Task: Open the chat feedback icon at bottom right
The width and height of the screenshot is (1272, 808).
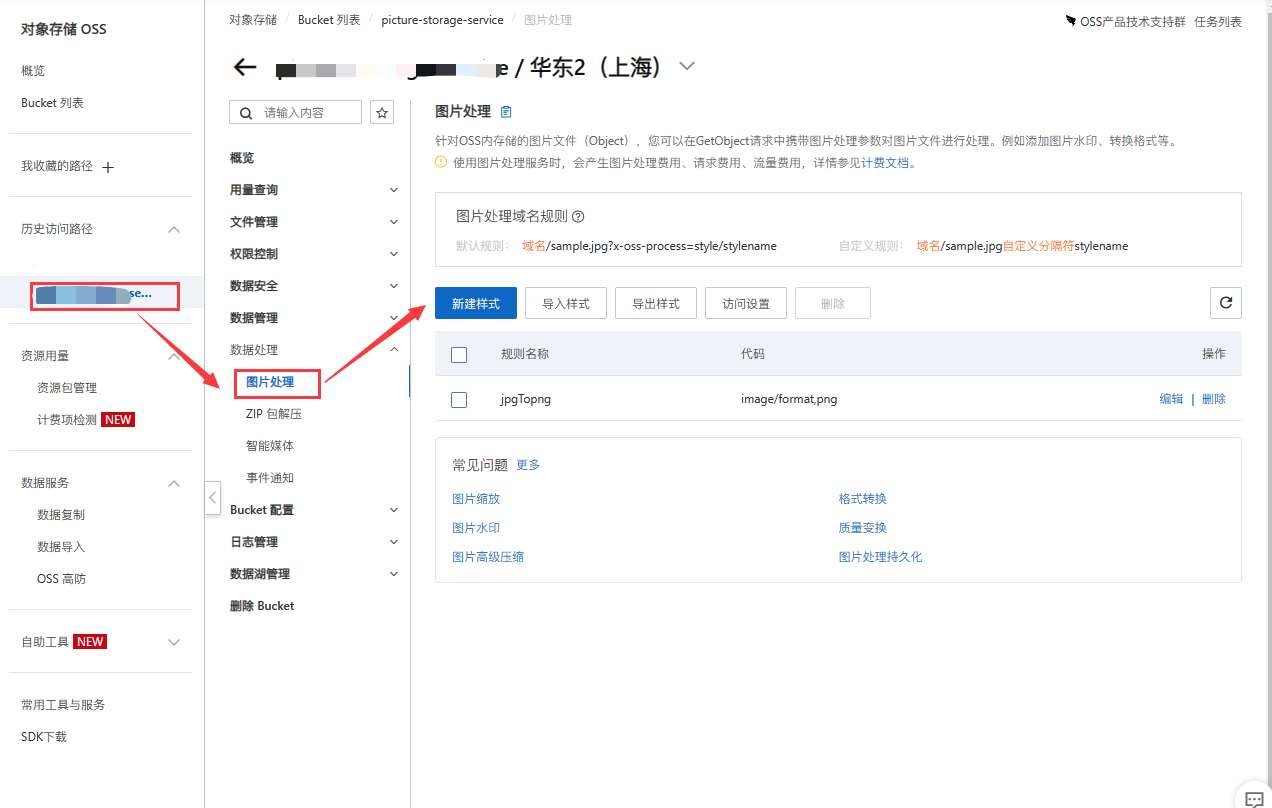Action: point(1254,798)
